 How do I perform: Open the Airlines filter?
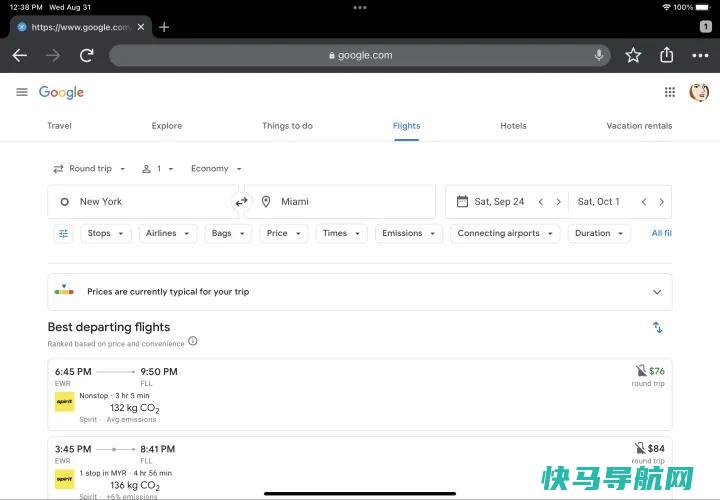click(168, 233)
